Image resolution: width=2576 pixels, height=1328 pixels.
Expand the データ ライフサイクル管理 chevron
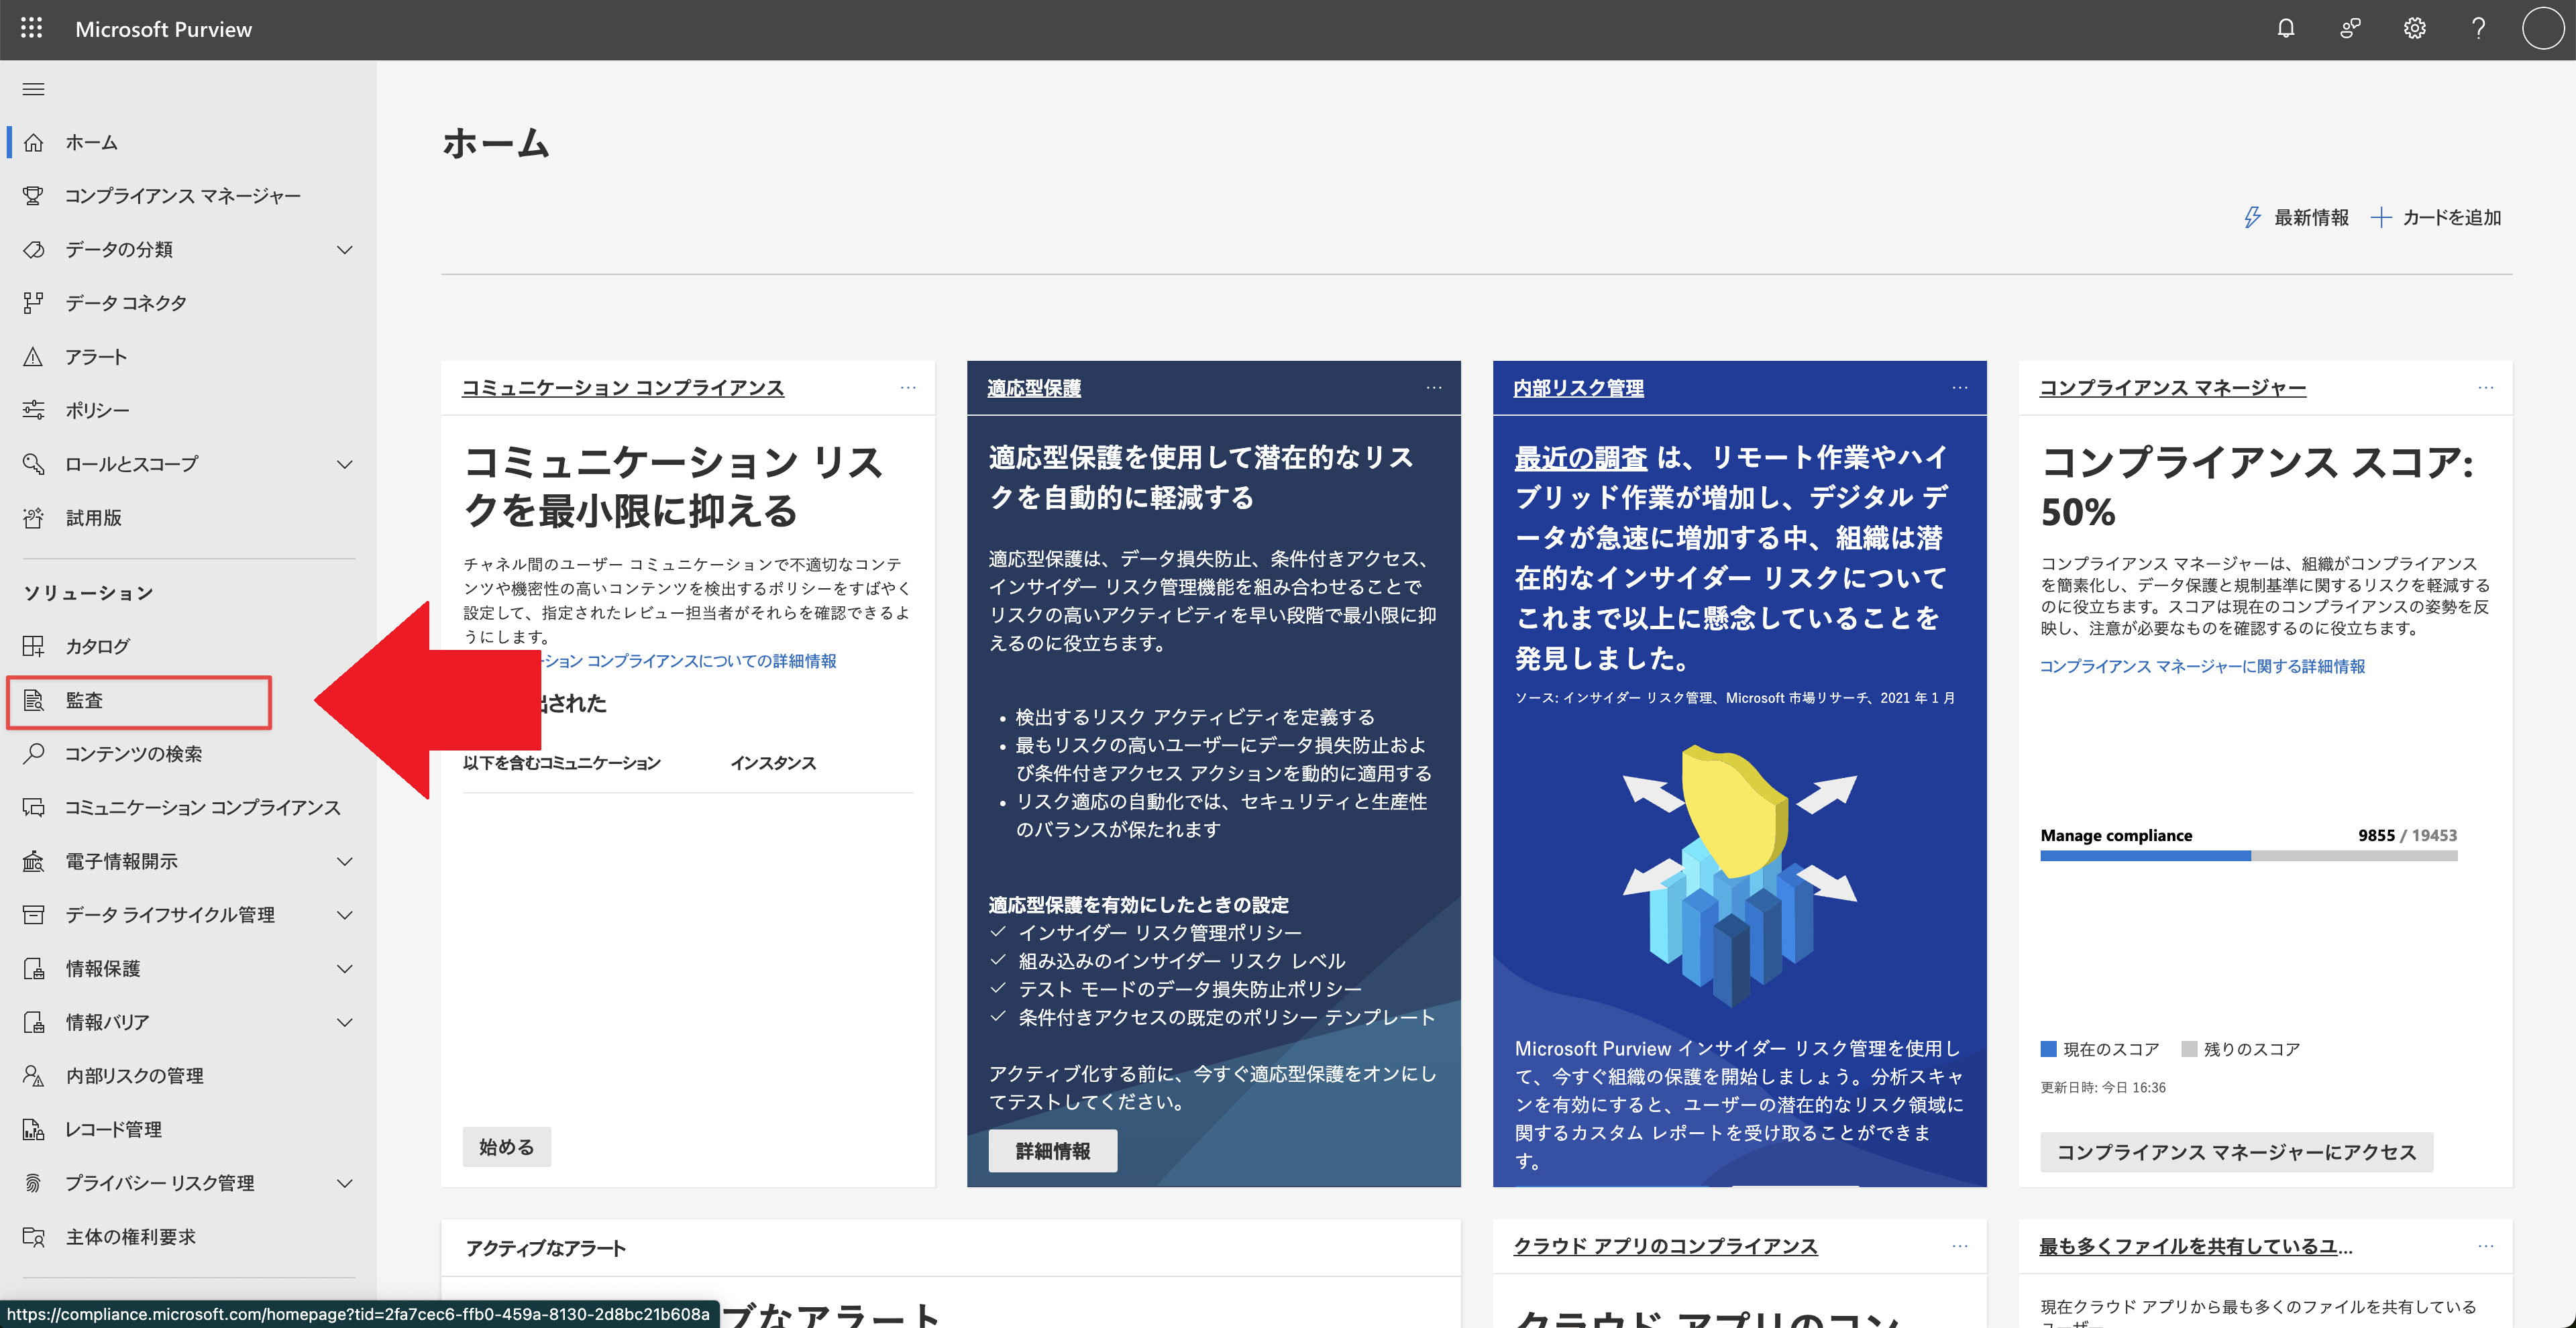click(345, 915)
